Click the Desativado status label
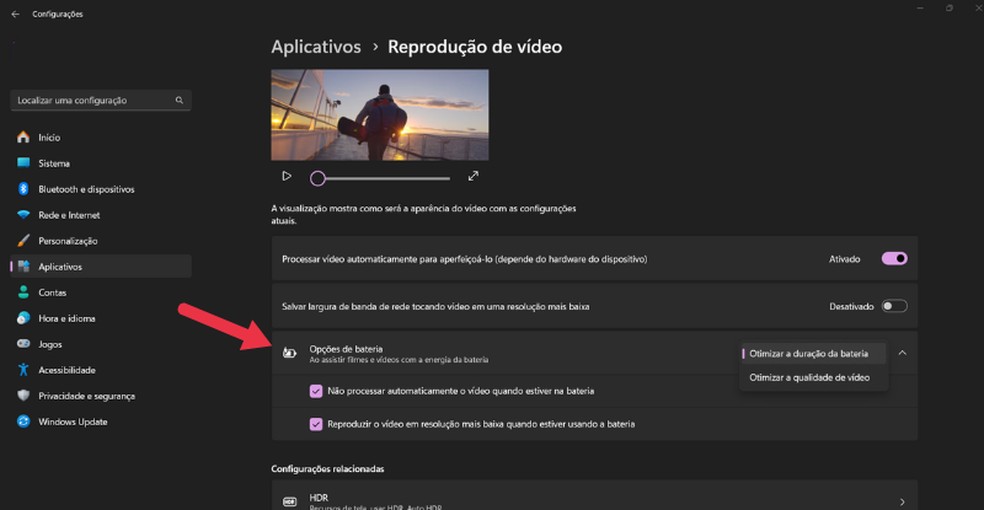This screenshot has width=984, height=510. [x=852, y=306]
